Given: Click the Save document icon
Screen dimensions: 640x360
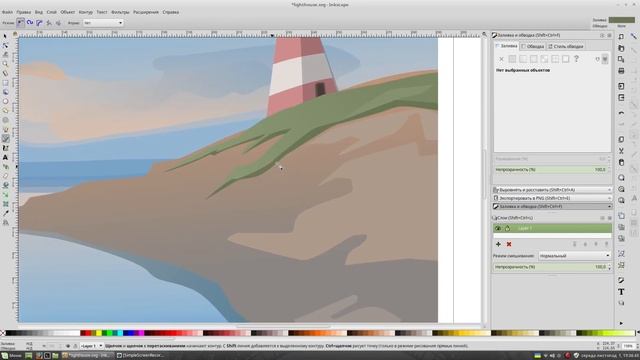Looking at the screenshot, I should [x=621, y=60].
